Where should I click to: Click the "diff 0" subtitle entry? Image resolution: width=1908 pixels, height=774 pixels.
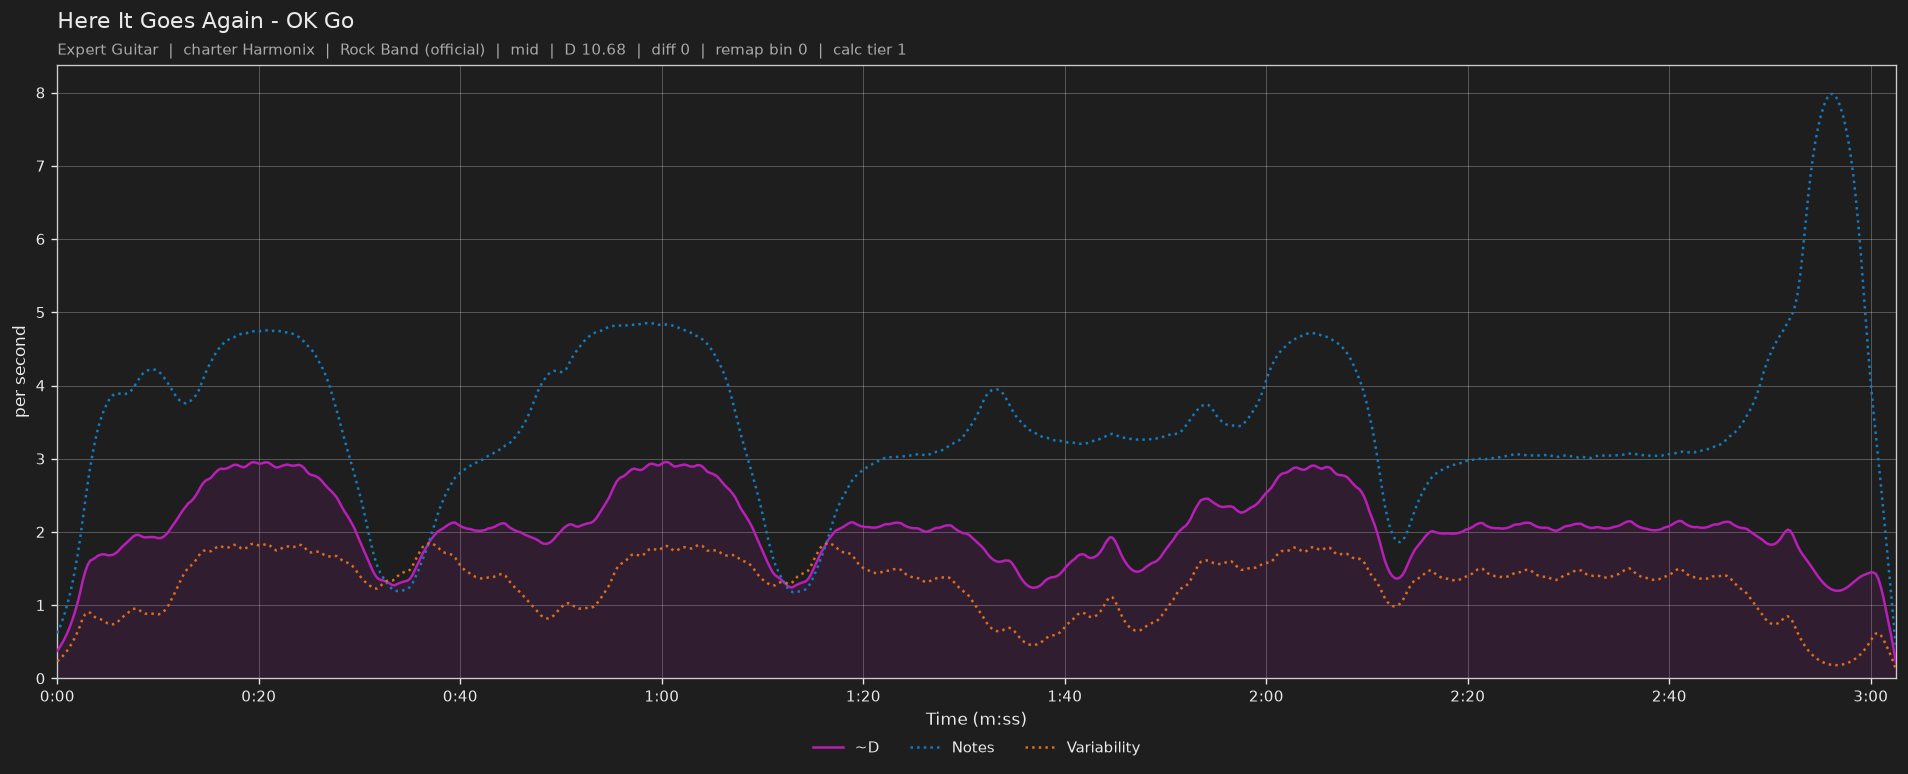tap(670, 50)
